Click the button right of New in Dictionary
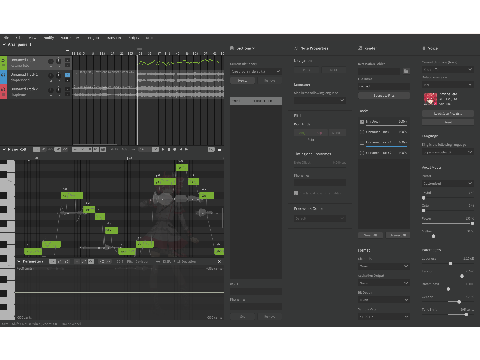The width and height of the screenshot is (480, 360). [269, 81]
